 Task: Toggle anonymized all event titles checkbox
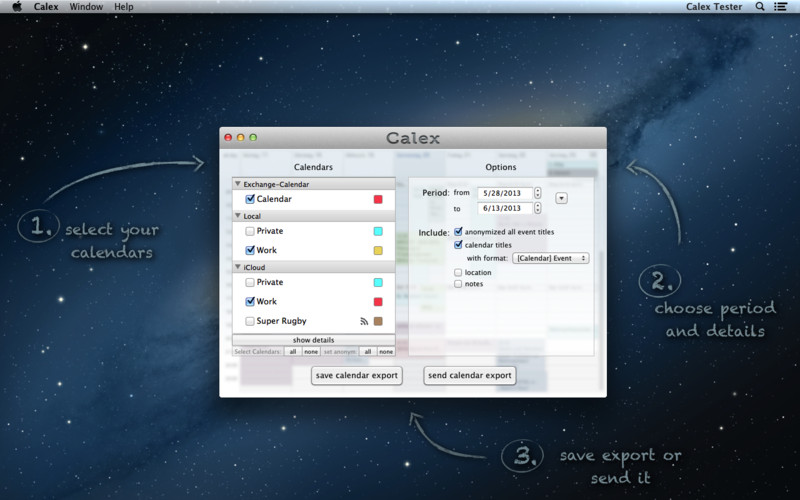(458, 232)
